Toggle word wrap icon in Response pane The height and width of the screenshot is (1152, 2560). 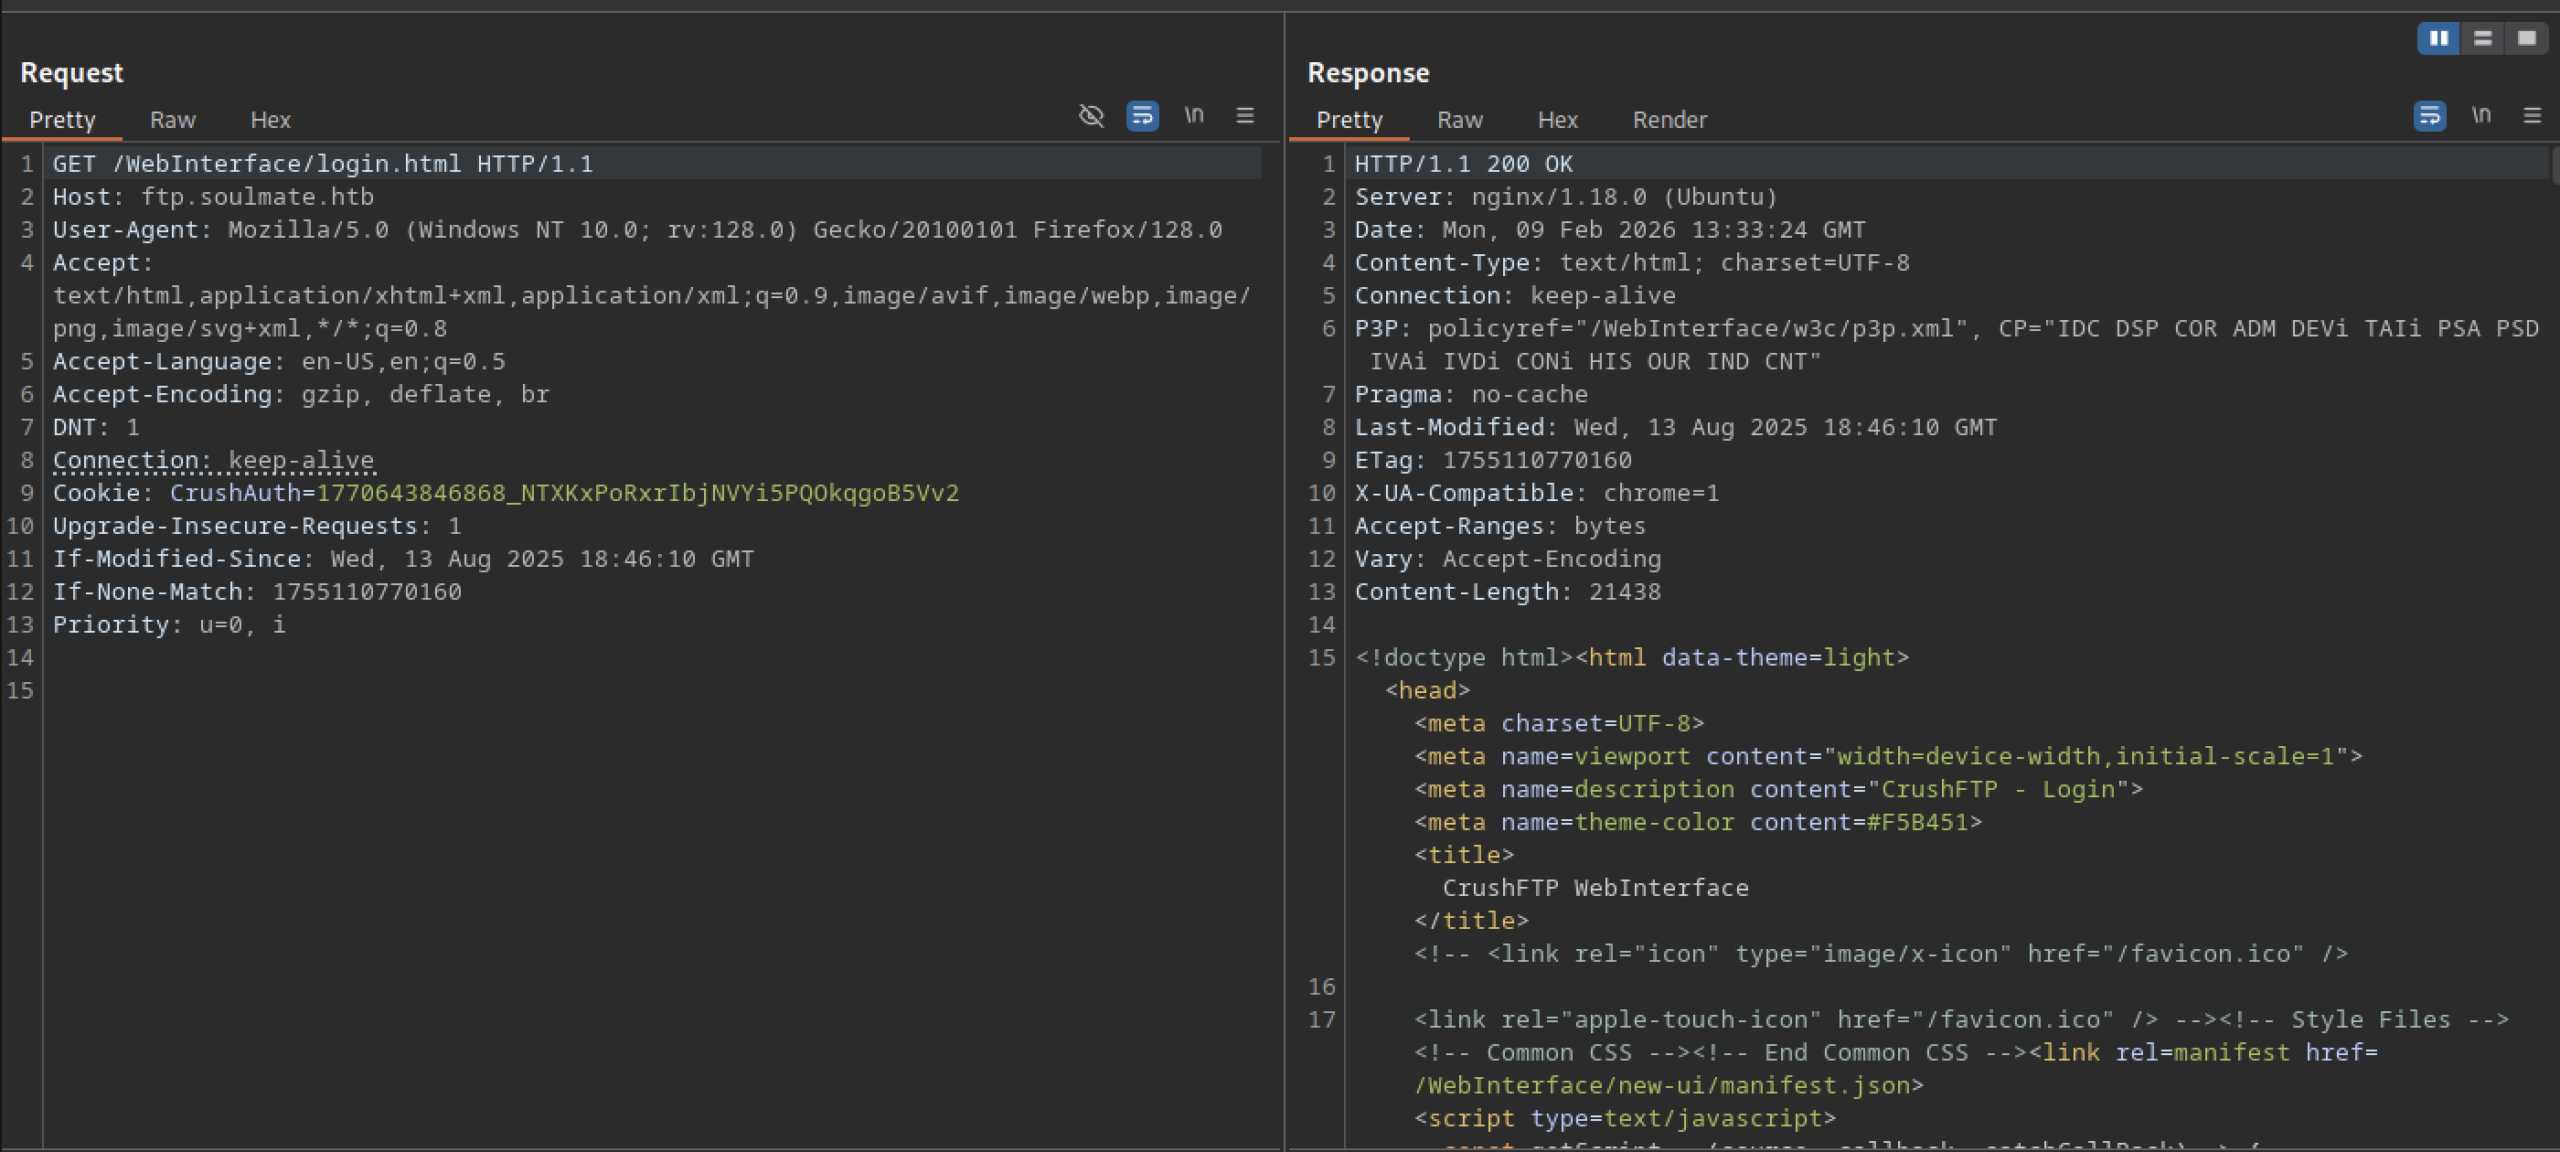pos(2429,116)
